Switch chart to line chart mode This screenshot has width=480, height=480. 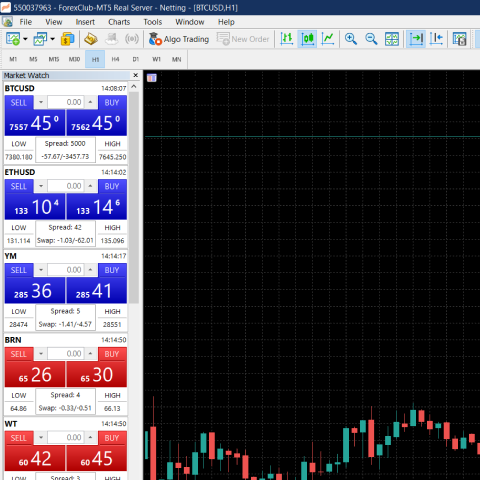point(328,39)
